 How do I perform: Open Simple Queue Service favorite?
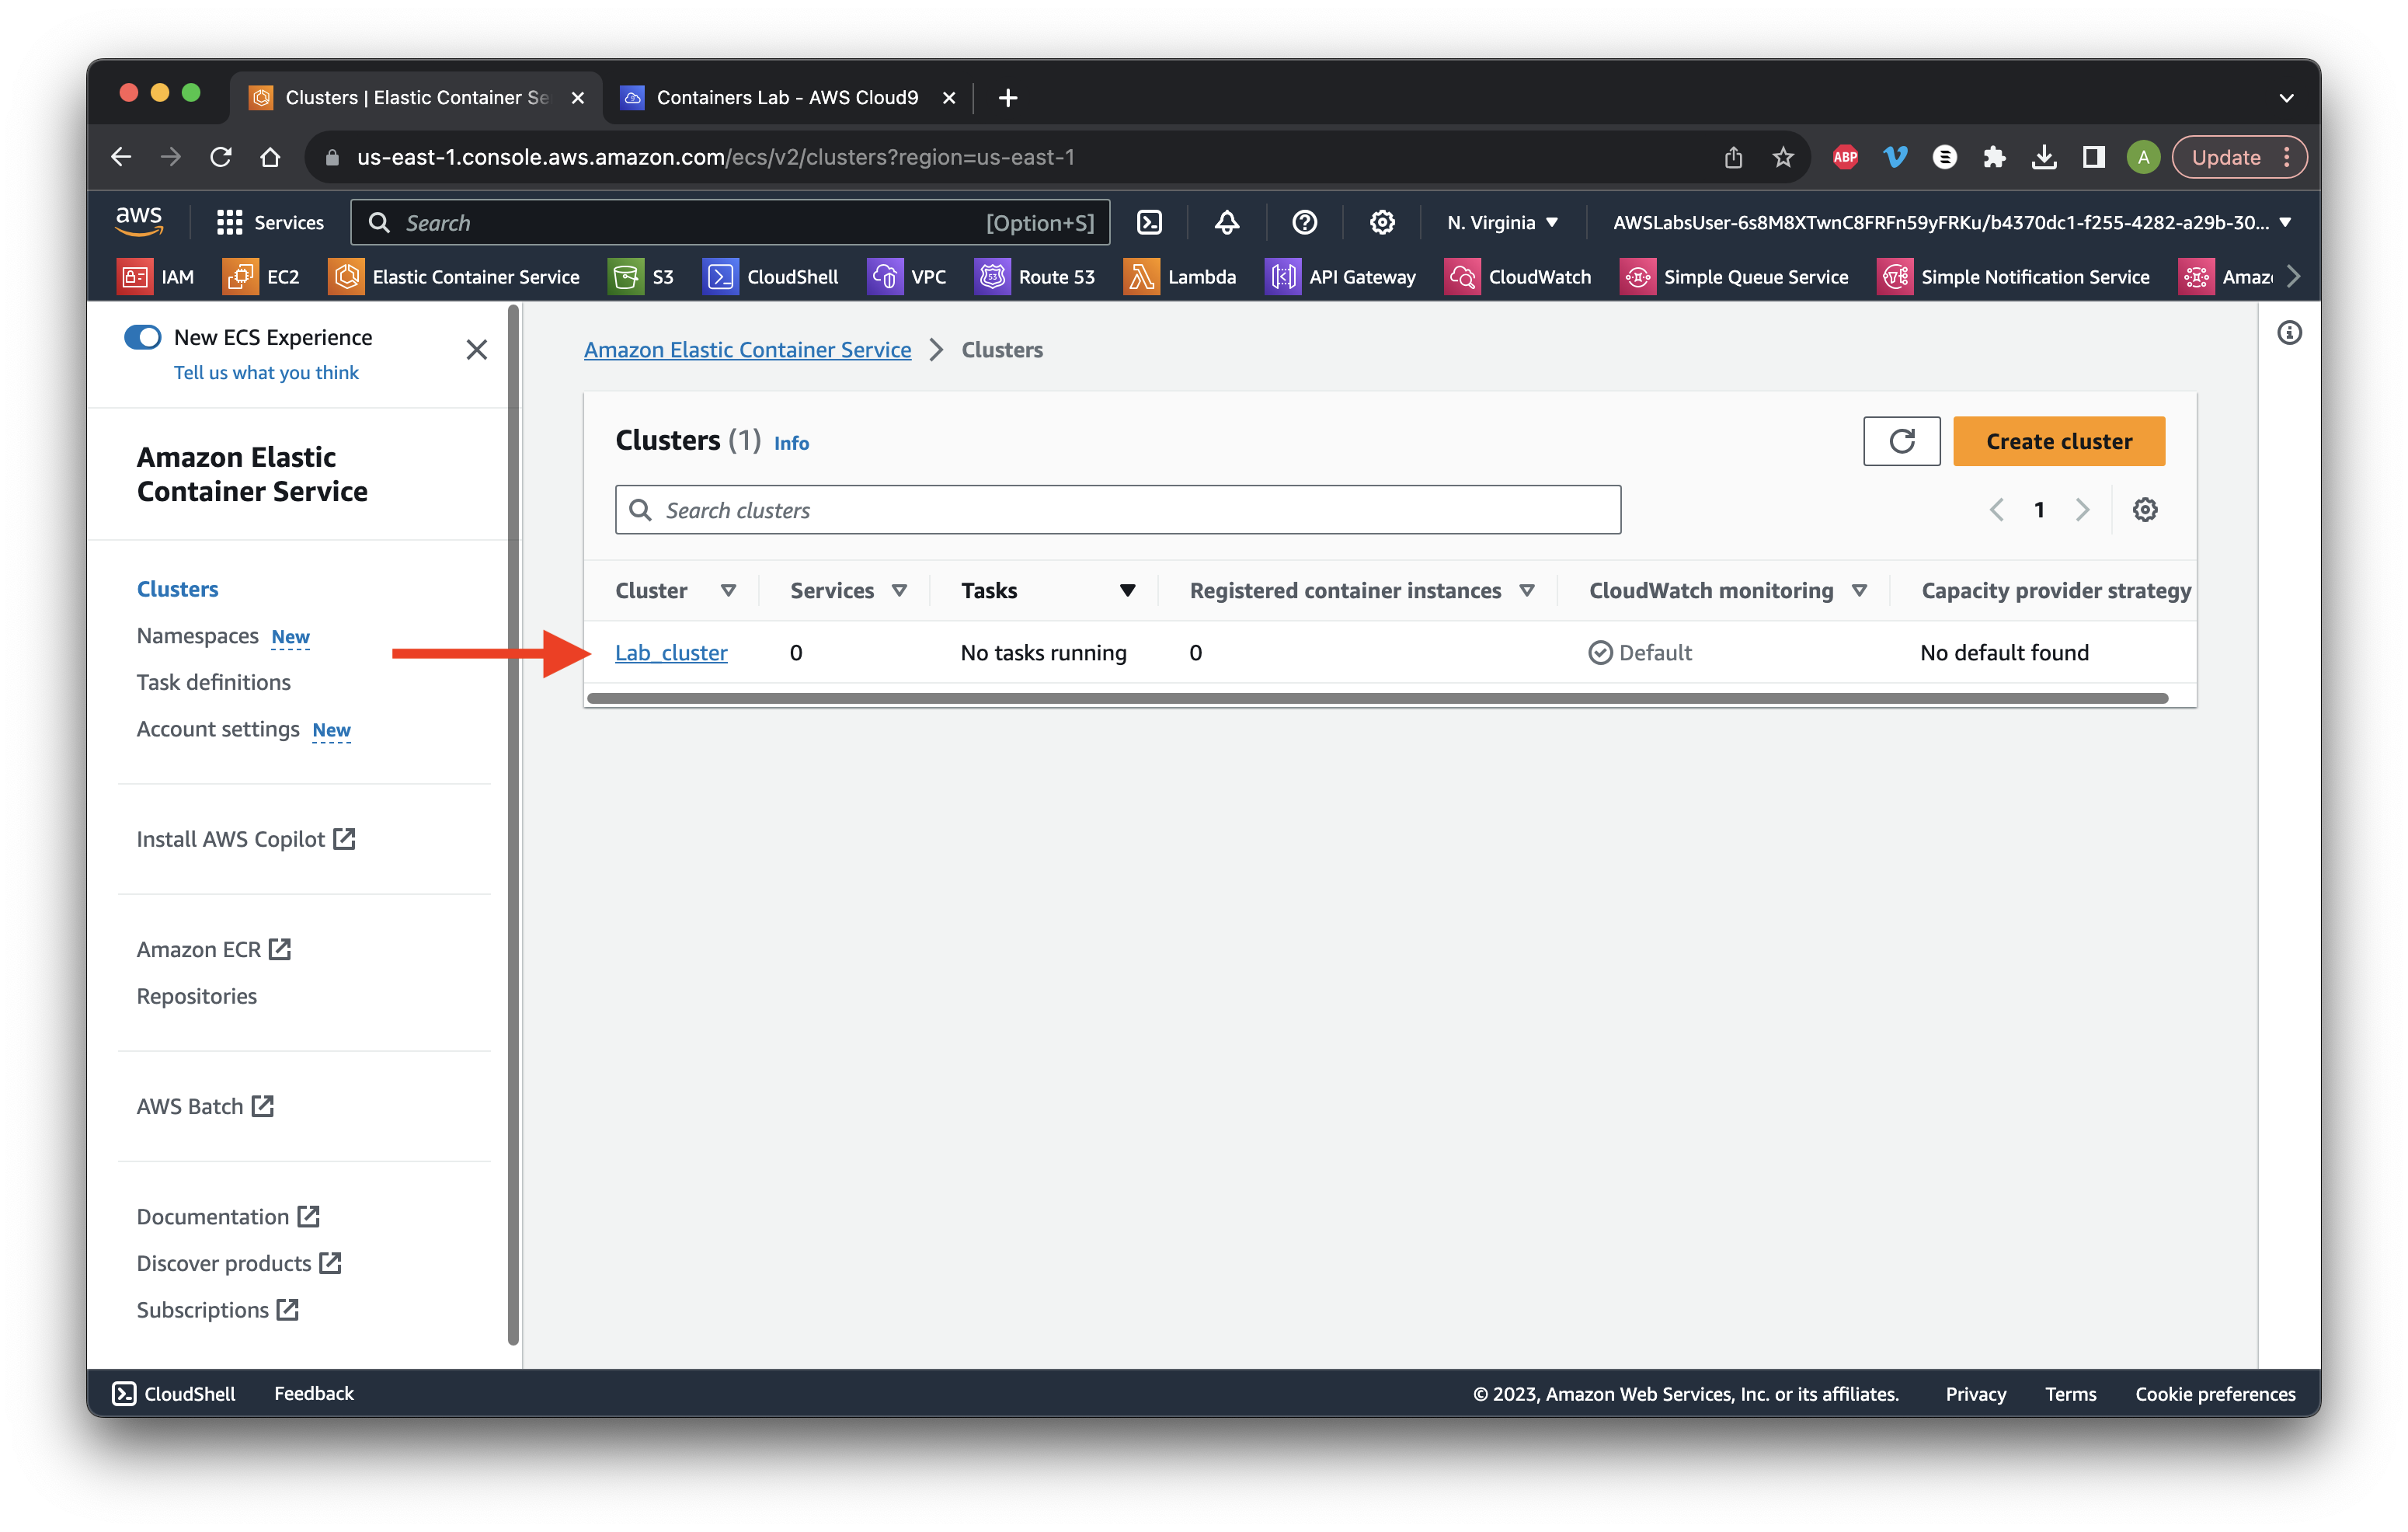pyautogui.click(x=1734, y=276)
